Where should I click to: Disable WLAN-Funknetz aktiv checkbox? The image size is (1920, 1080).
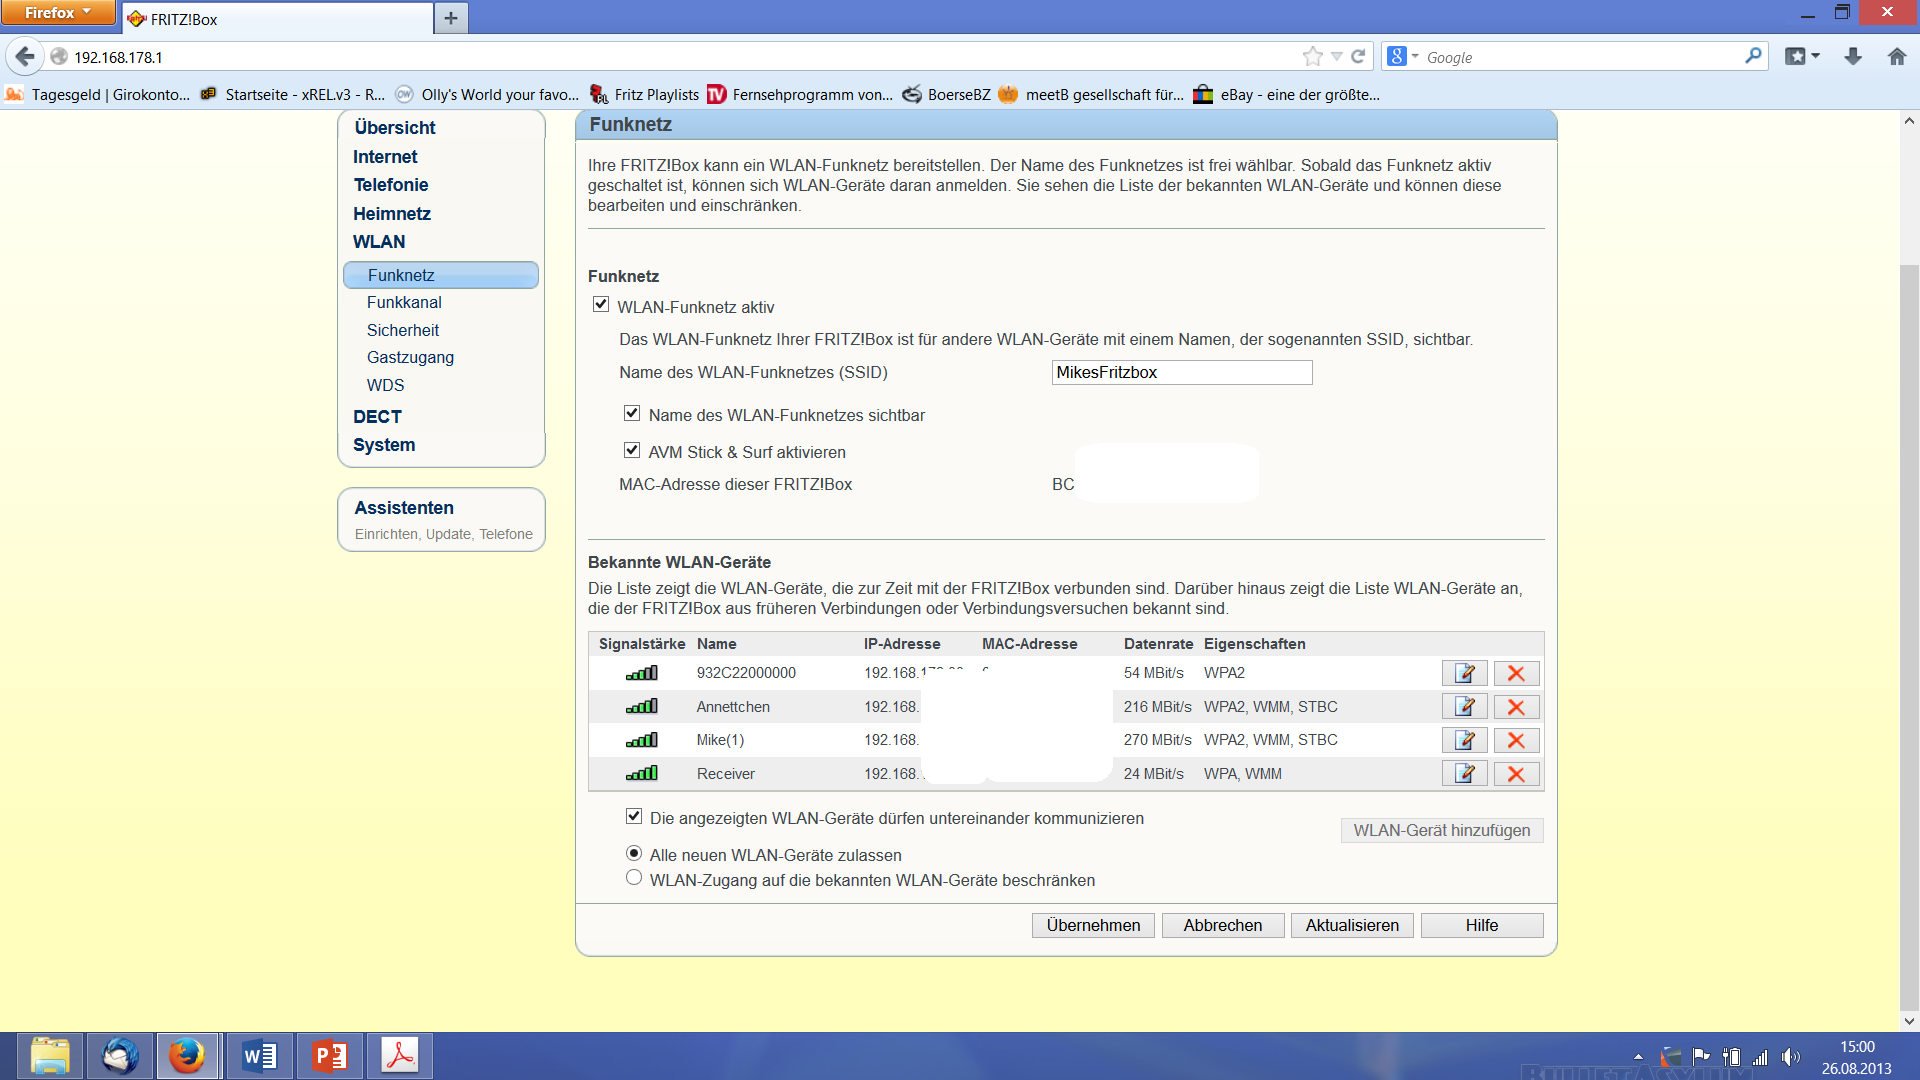click(601, 305)
